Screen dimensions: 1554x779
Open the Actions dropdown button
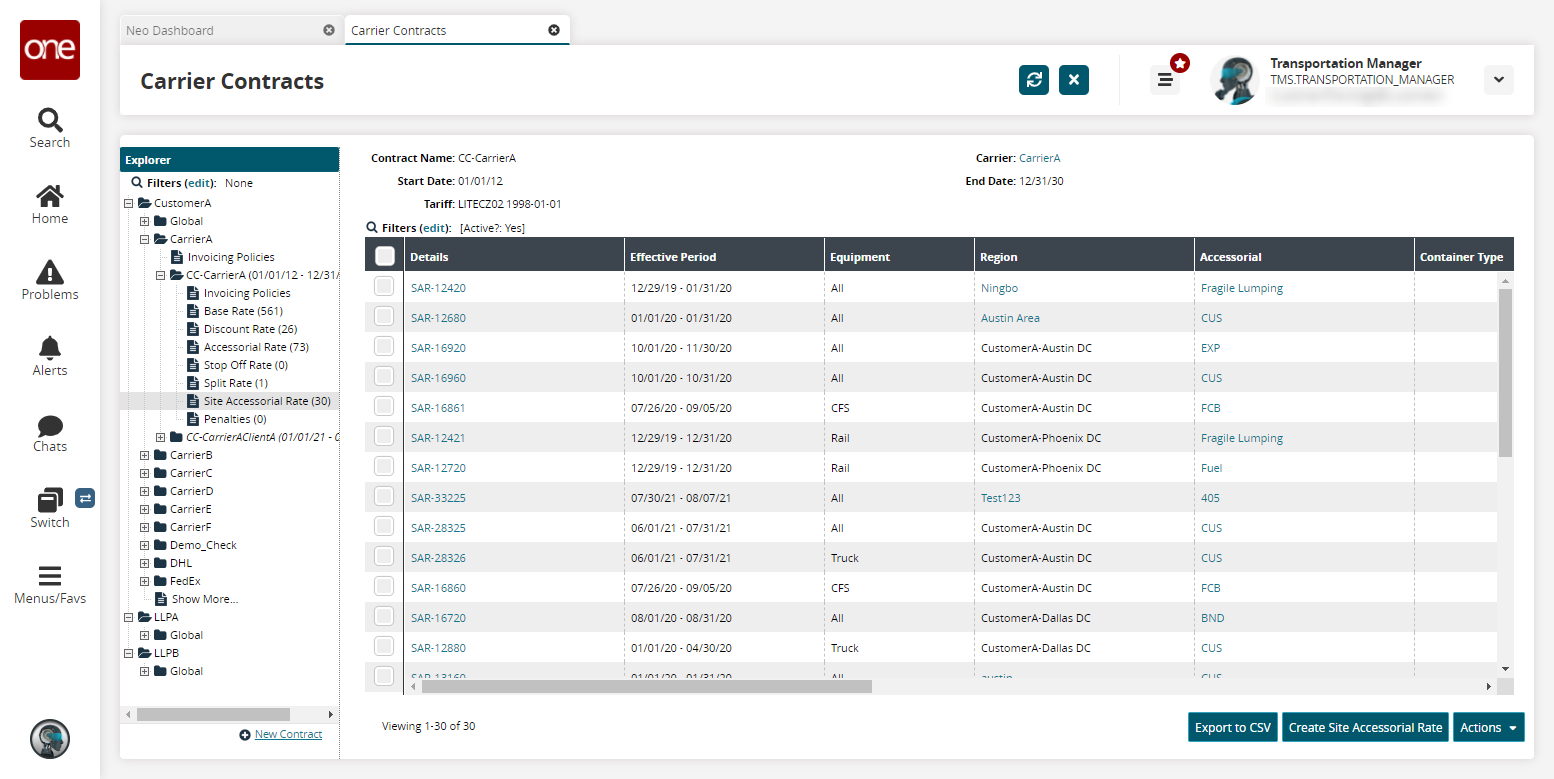point(1488,727)
